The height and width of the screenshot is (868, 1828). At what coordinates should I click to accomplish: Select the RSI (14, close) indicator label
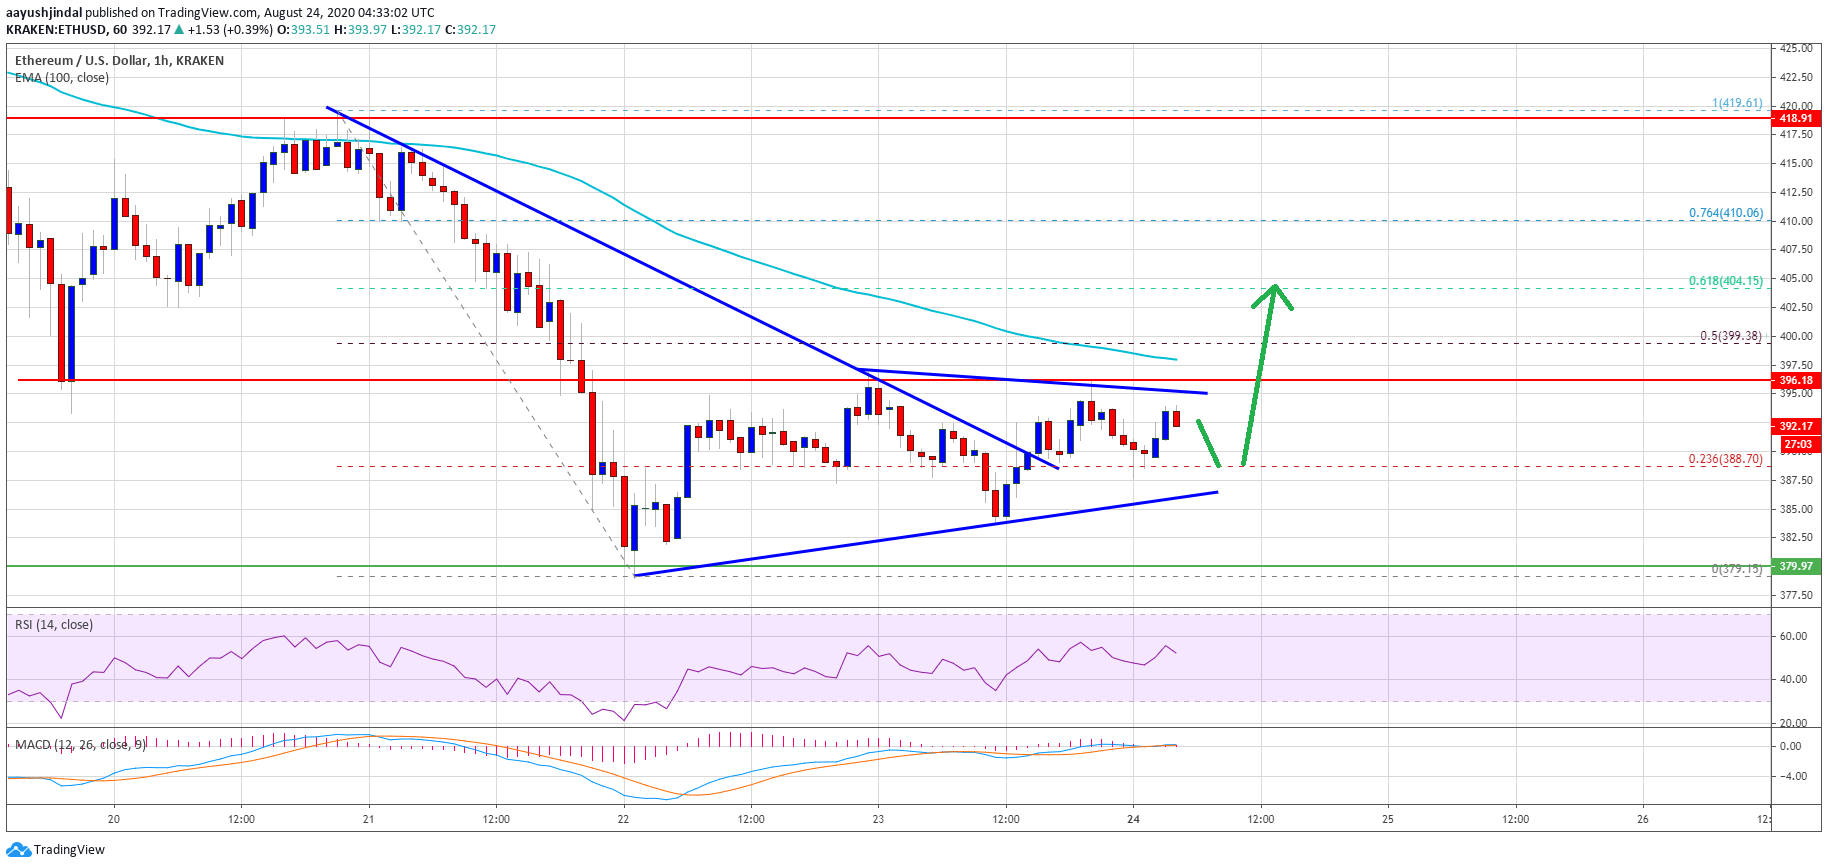54,625
